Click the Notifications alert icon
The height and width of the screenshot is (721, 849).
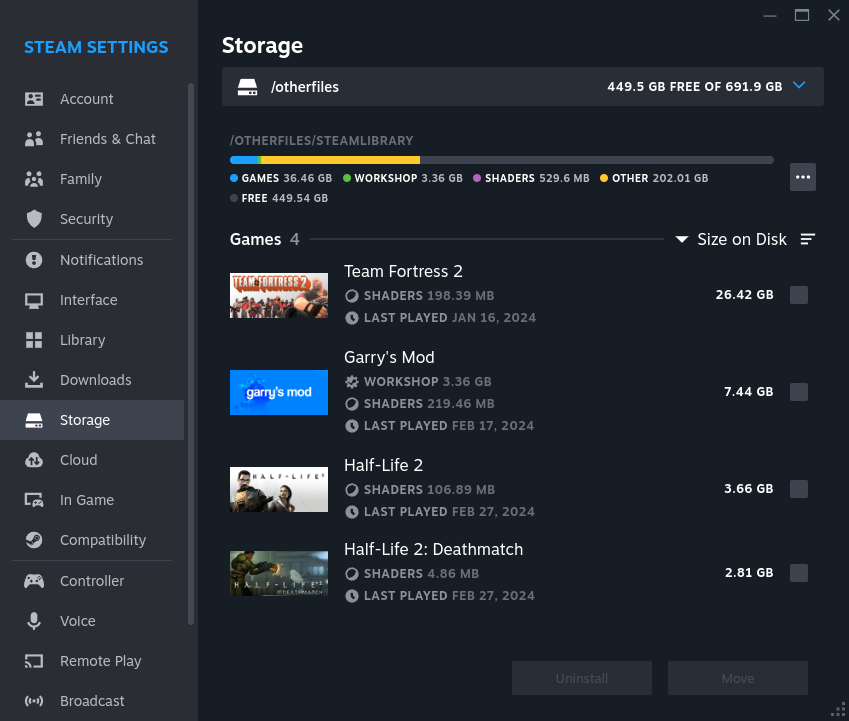[34, 260]
